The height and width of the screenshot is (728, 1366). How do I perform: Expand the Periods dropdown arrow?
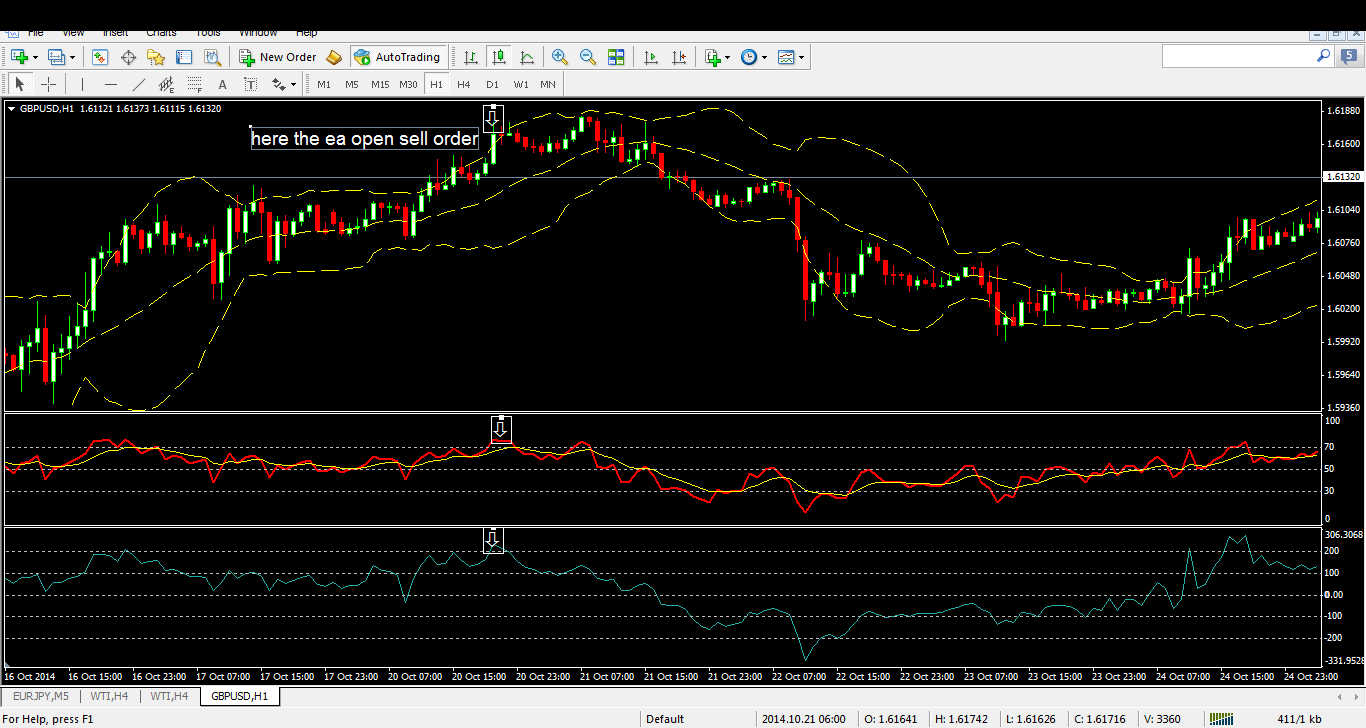[x=765, y=57]
